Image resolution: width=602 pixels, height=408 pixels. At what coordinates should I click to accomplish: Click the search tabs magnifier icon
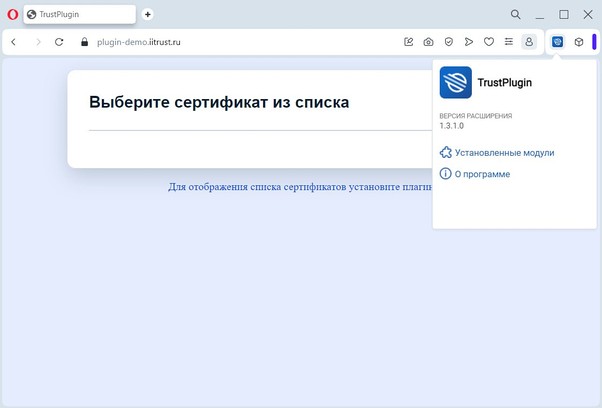click(x=516, y=15)
